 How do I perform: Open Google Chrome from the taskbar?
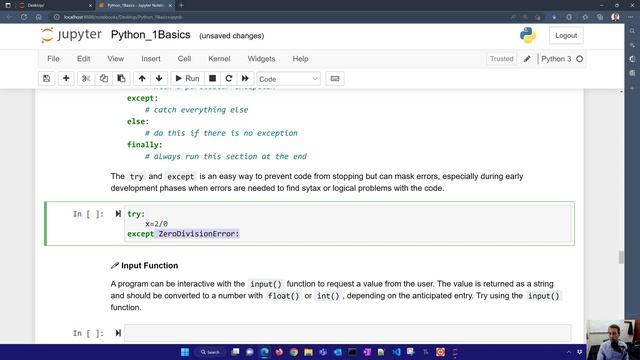294,352
